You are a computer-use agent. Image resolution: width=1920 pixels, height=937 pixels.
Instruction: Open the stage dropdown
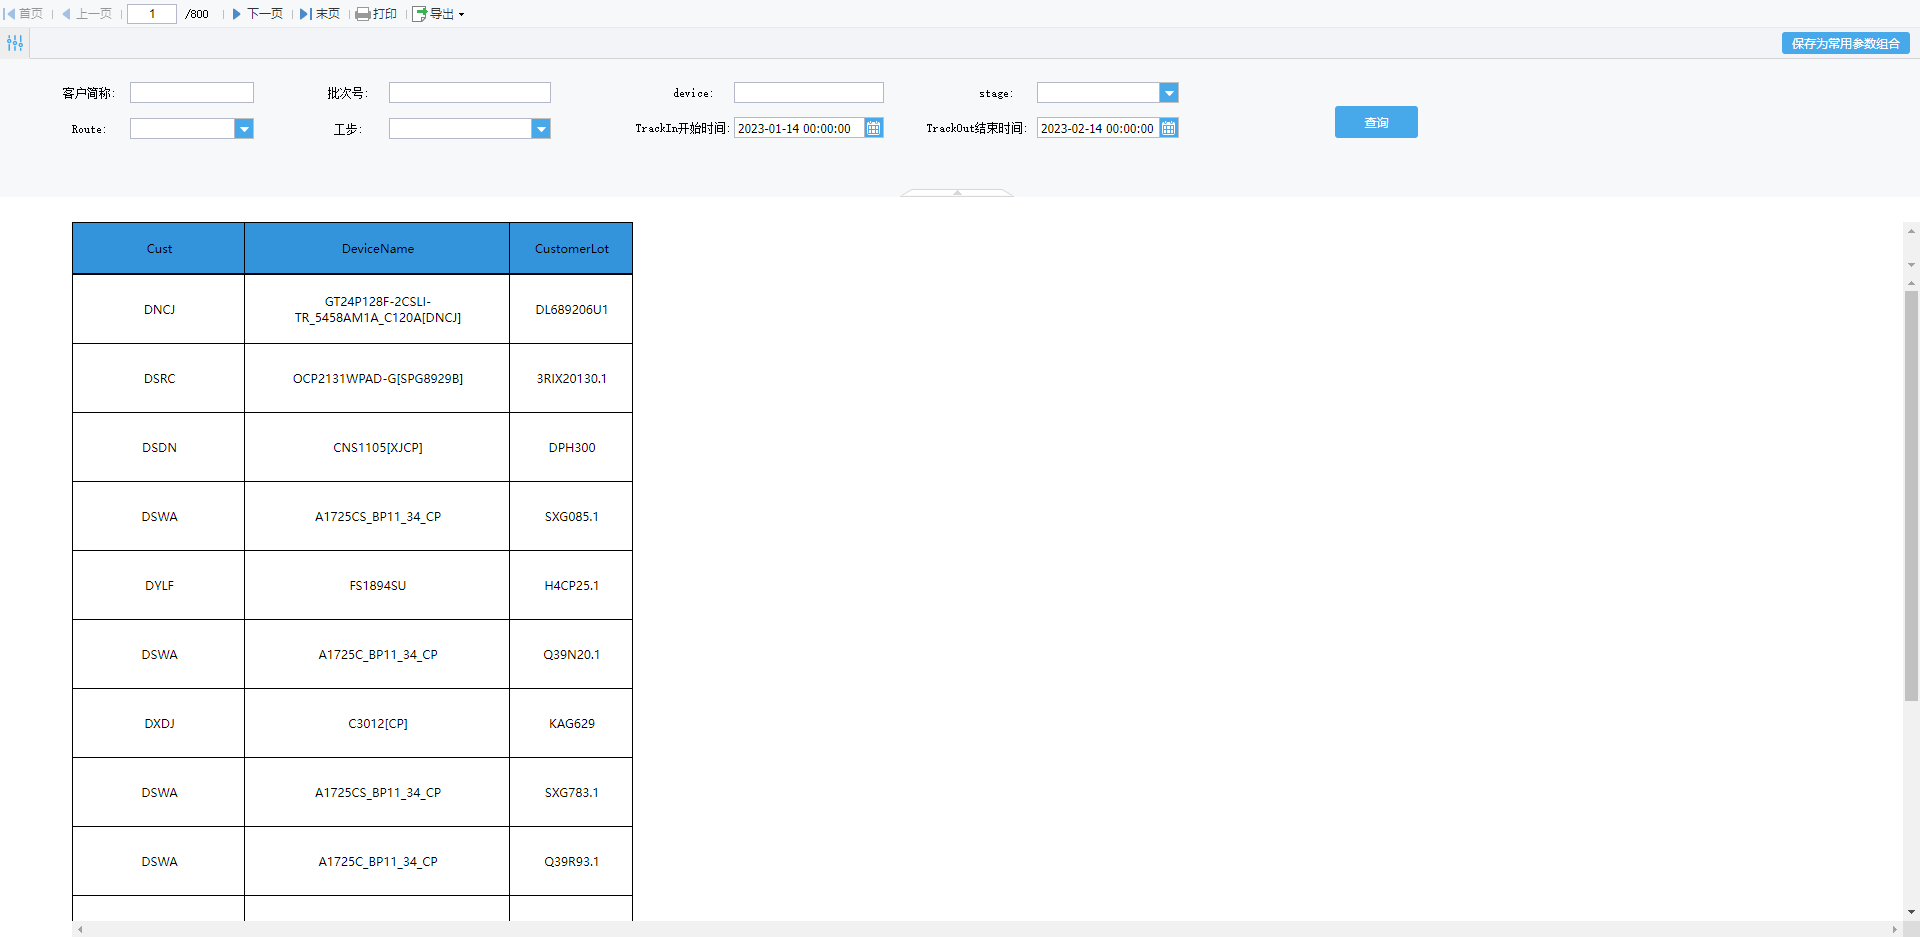click(1168, 93)
